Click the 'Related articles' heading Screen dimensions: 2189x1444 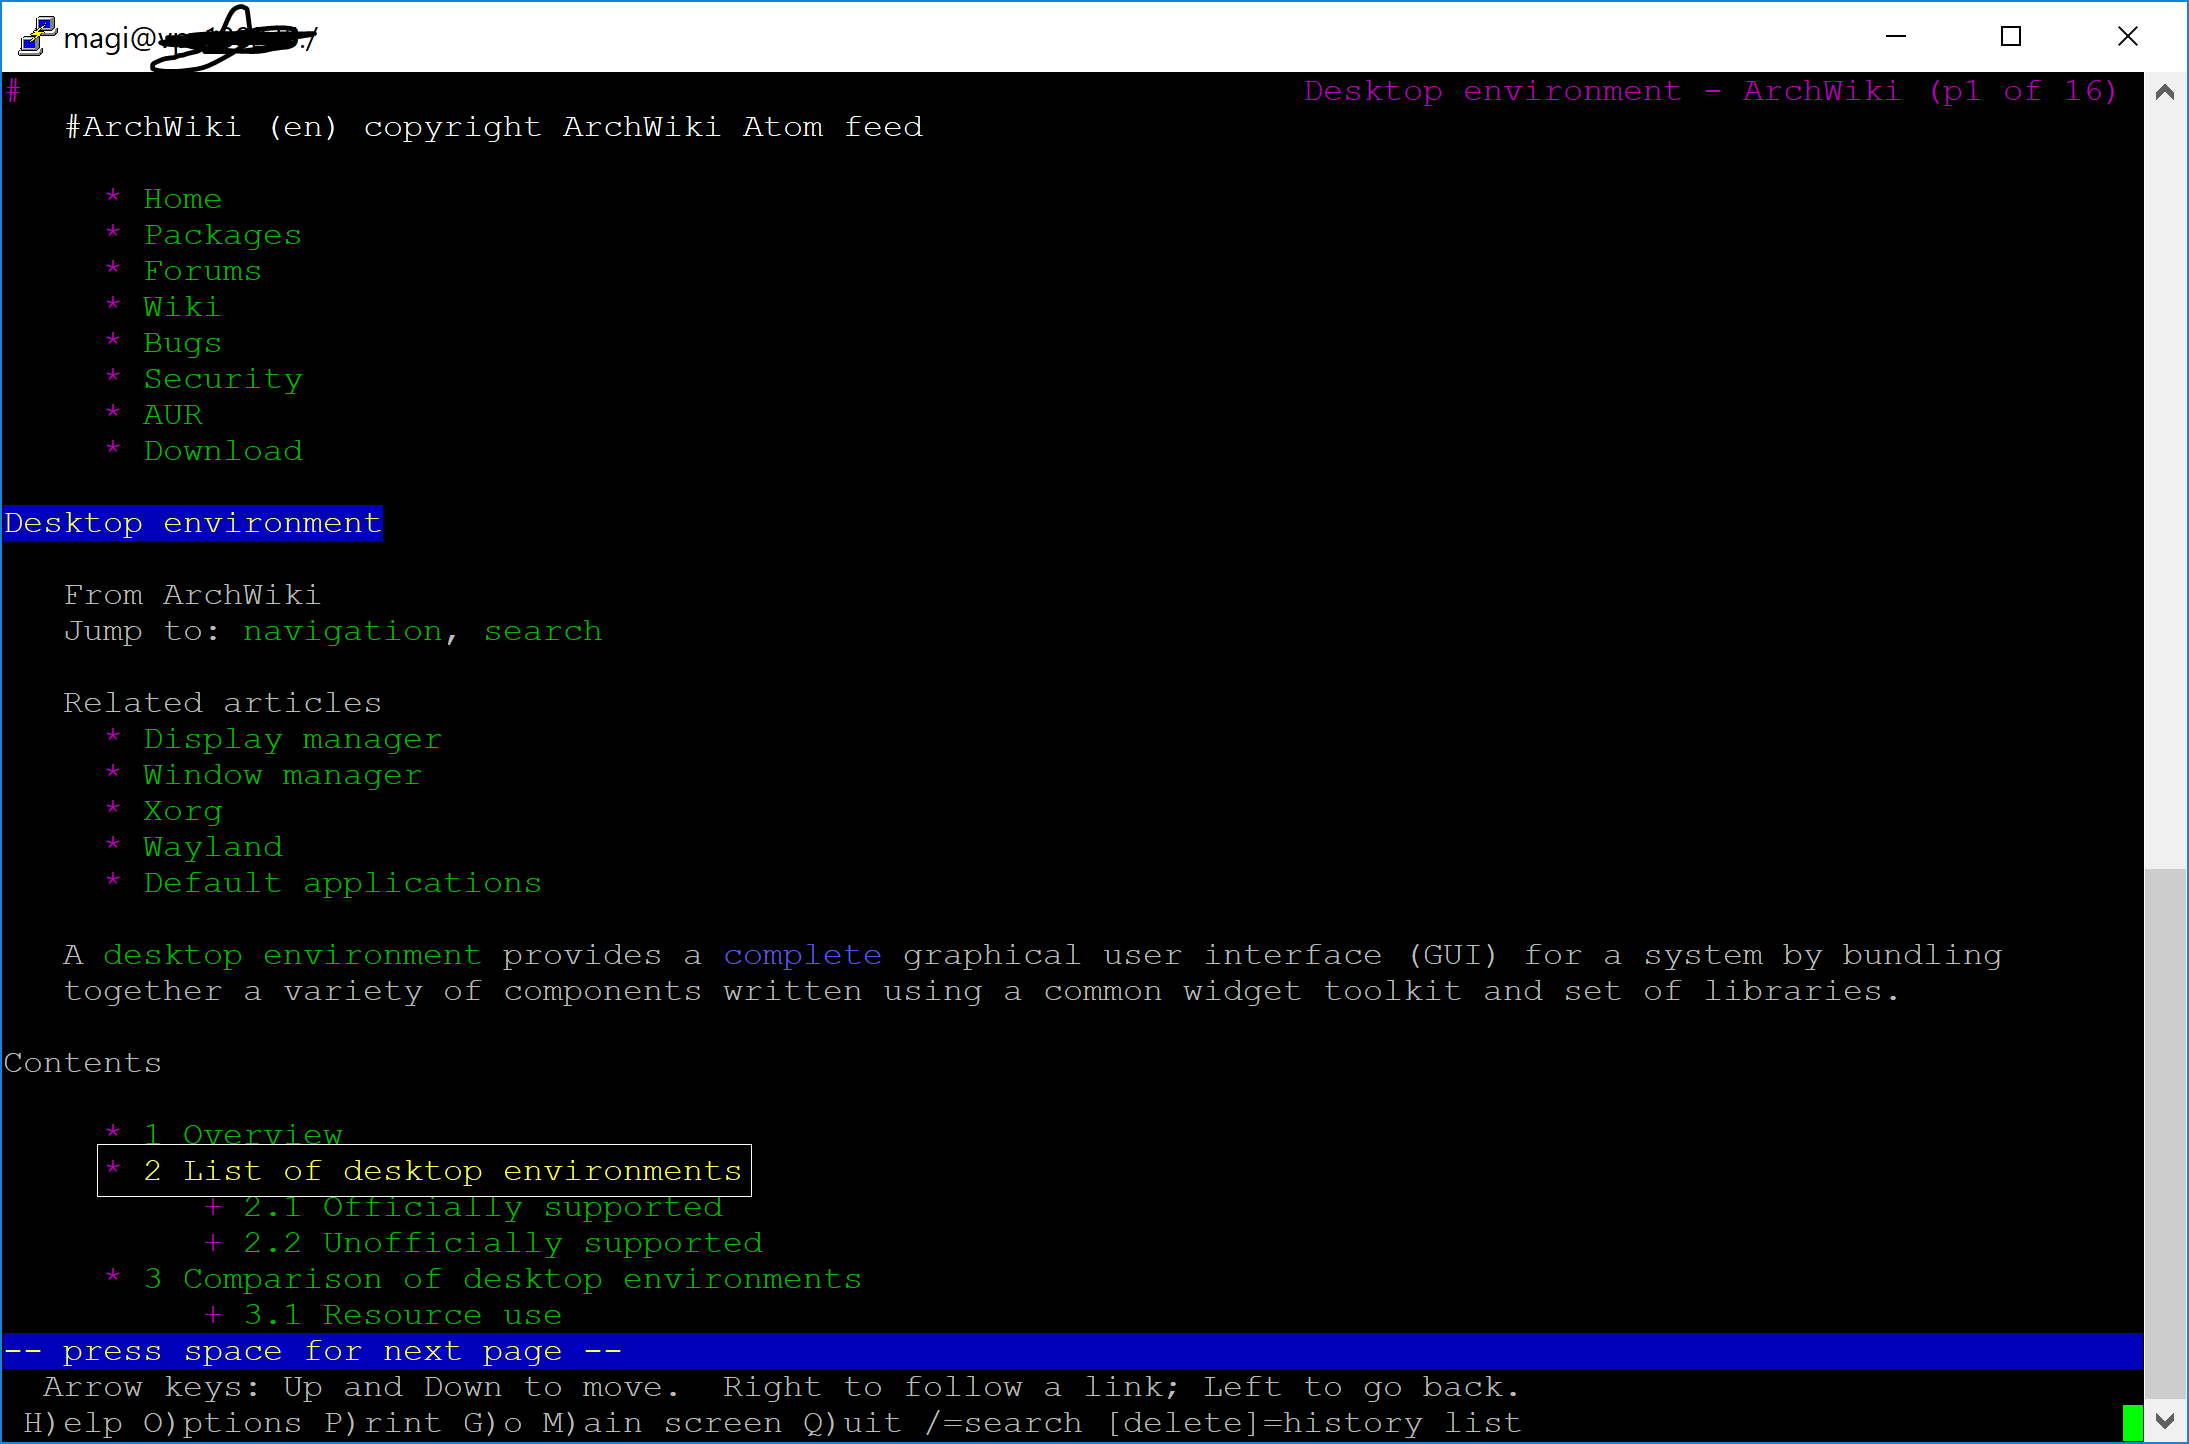pyautogui.click(x=222, y=703)
